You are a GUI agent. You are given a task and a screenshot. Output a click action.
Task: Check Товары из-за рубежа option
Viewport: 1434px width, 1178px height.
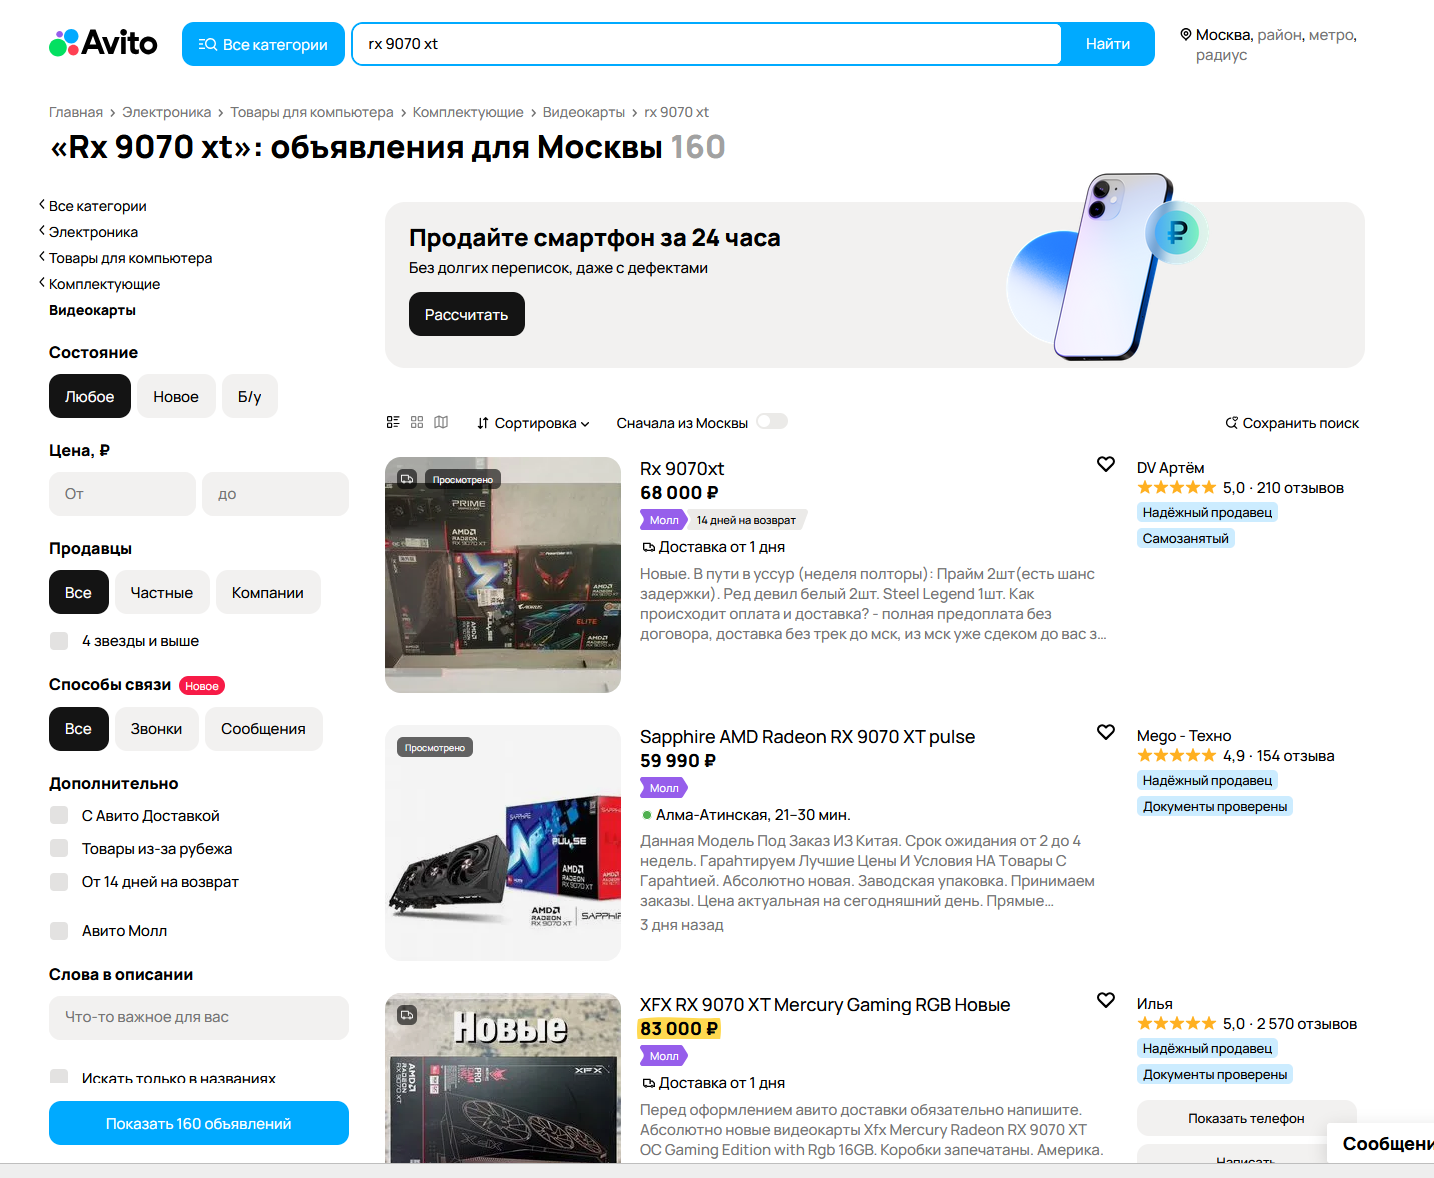point(59,849)
